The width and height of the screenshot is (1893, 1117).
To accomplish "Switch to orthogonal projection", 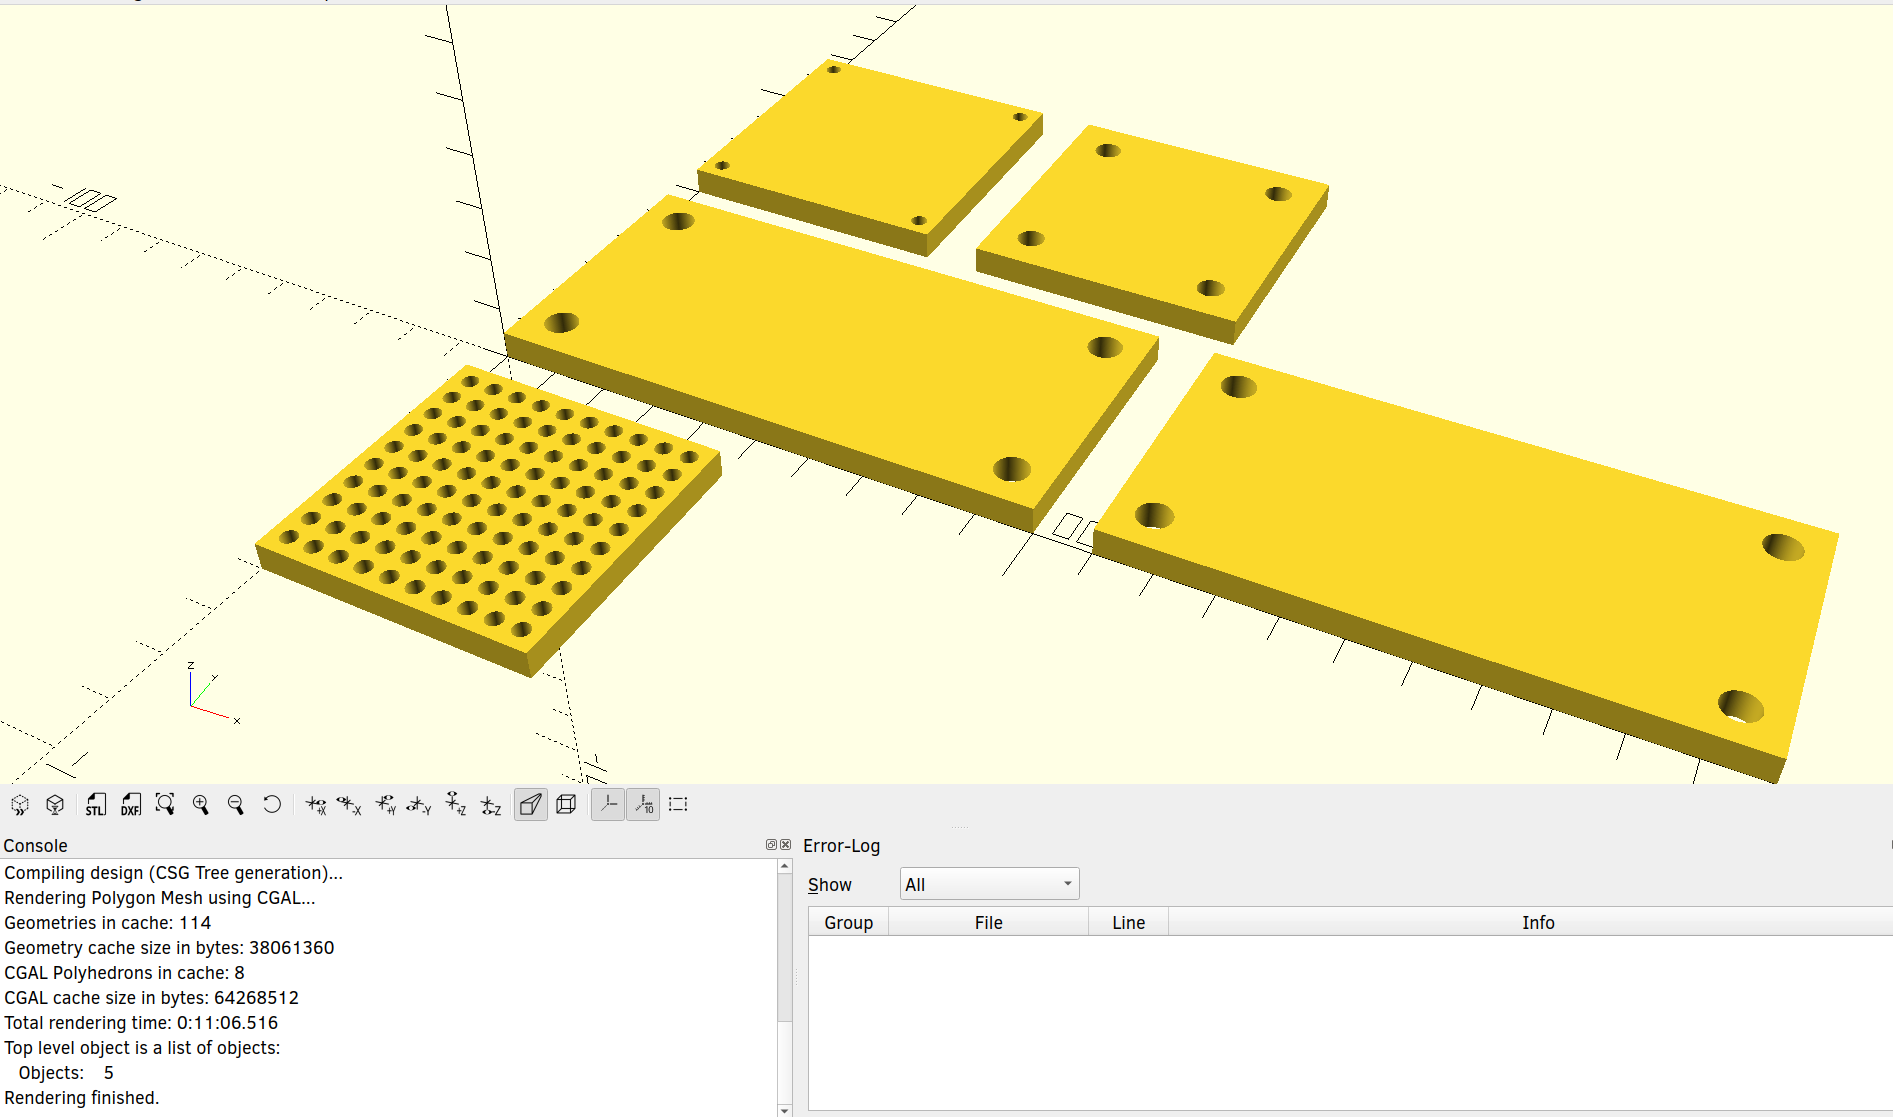I will [x=566, y=804].
